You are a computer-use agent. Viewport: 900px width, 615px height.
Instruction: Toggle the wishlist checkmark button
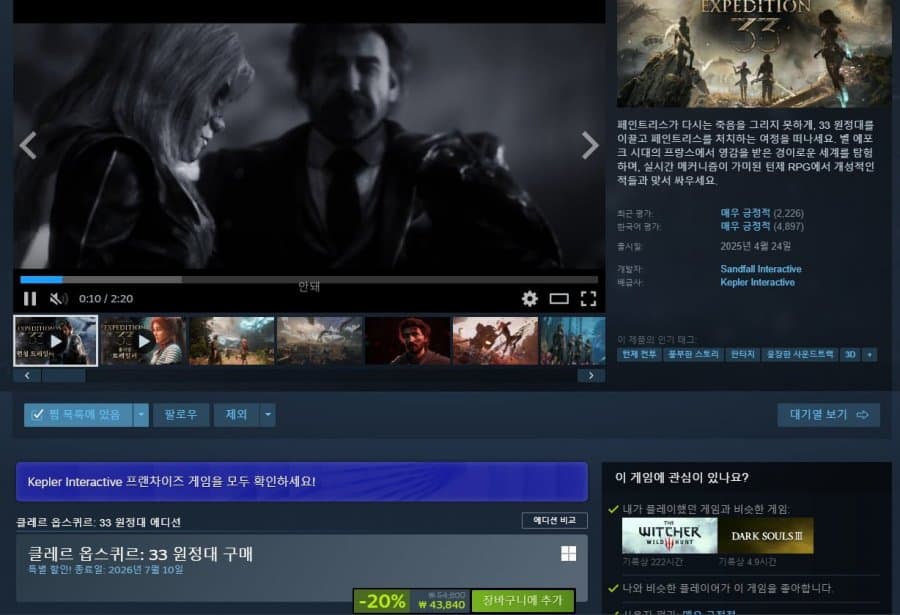click(x=78, y=415)
